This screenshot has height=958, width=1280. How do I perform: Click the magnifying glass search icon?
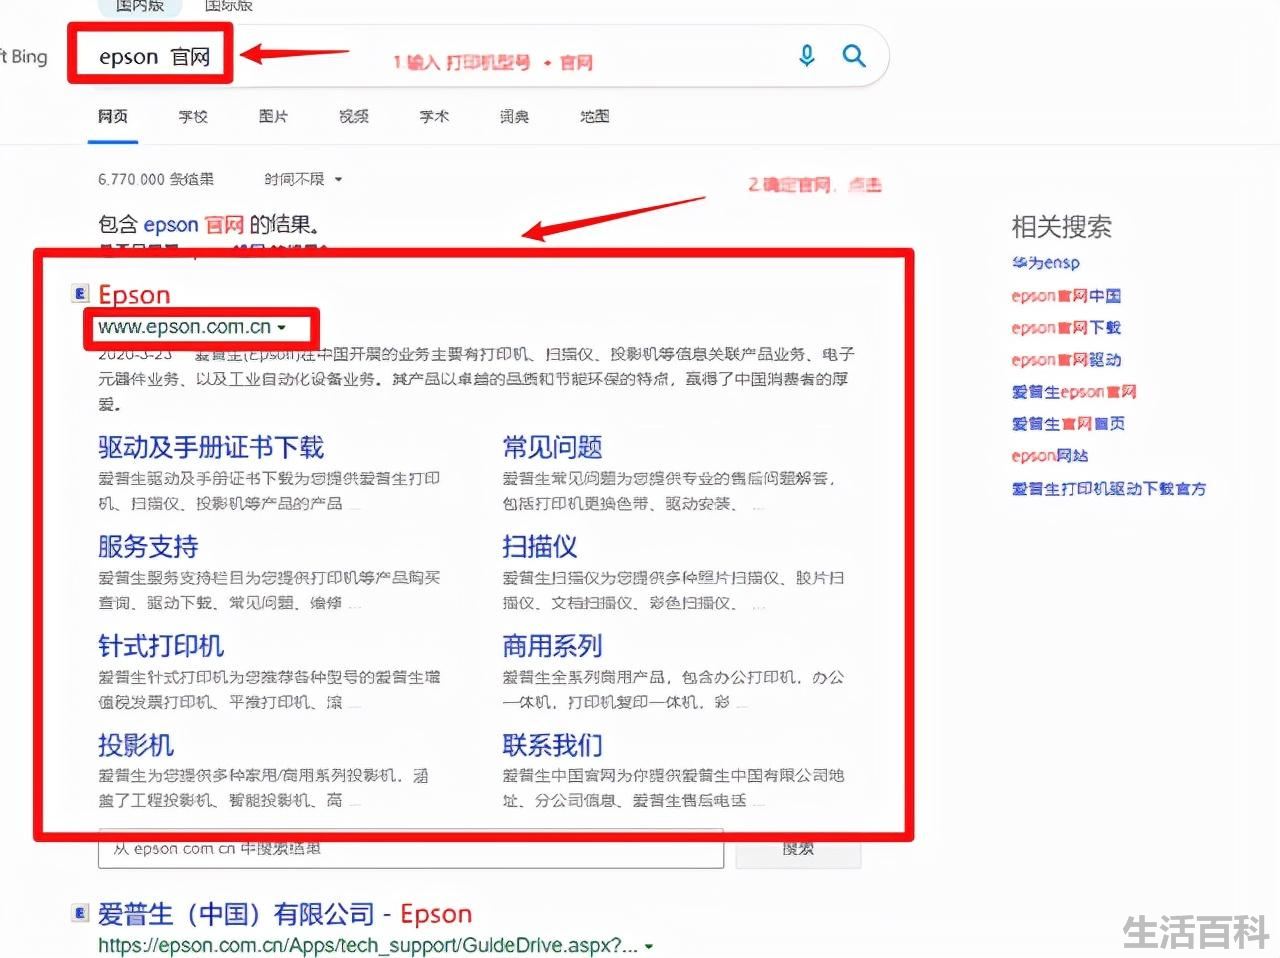(854, 55)
